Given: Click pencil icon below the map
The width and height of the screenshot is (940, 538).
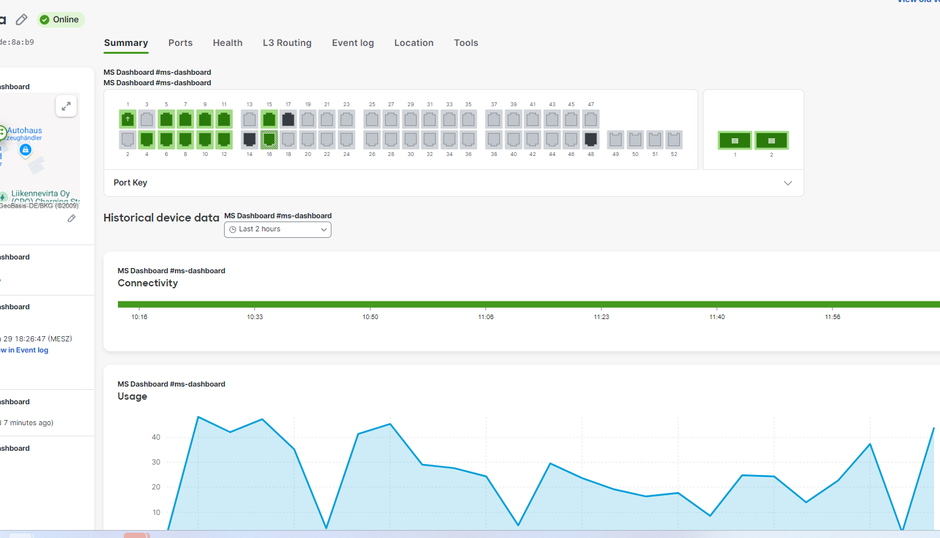Looking at the screenshot, I should pyautogui.click(x=71, y=218).
